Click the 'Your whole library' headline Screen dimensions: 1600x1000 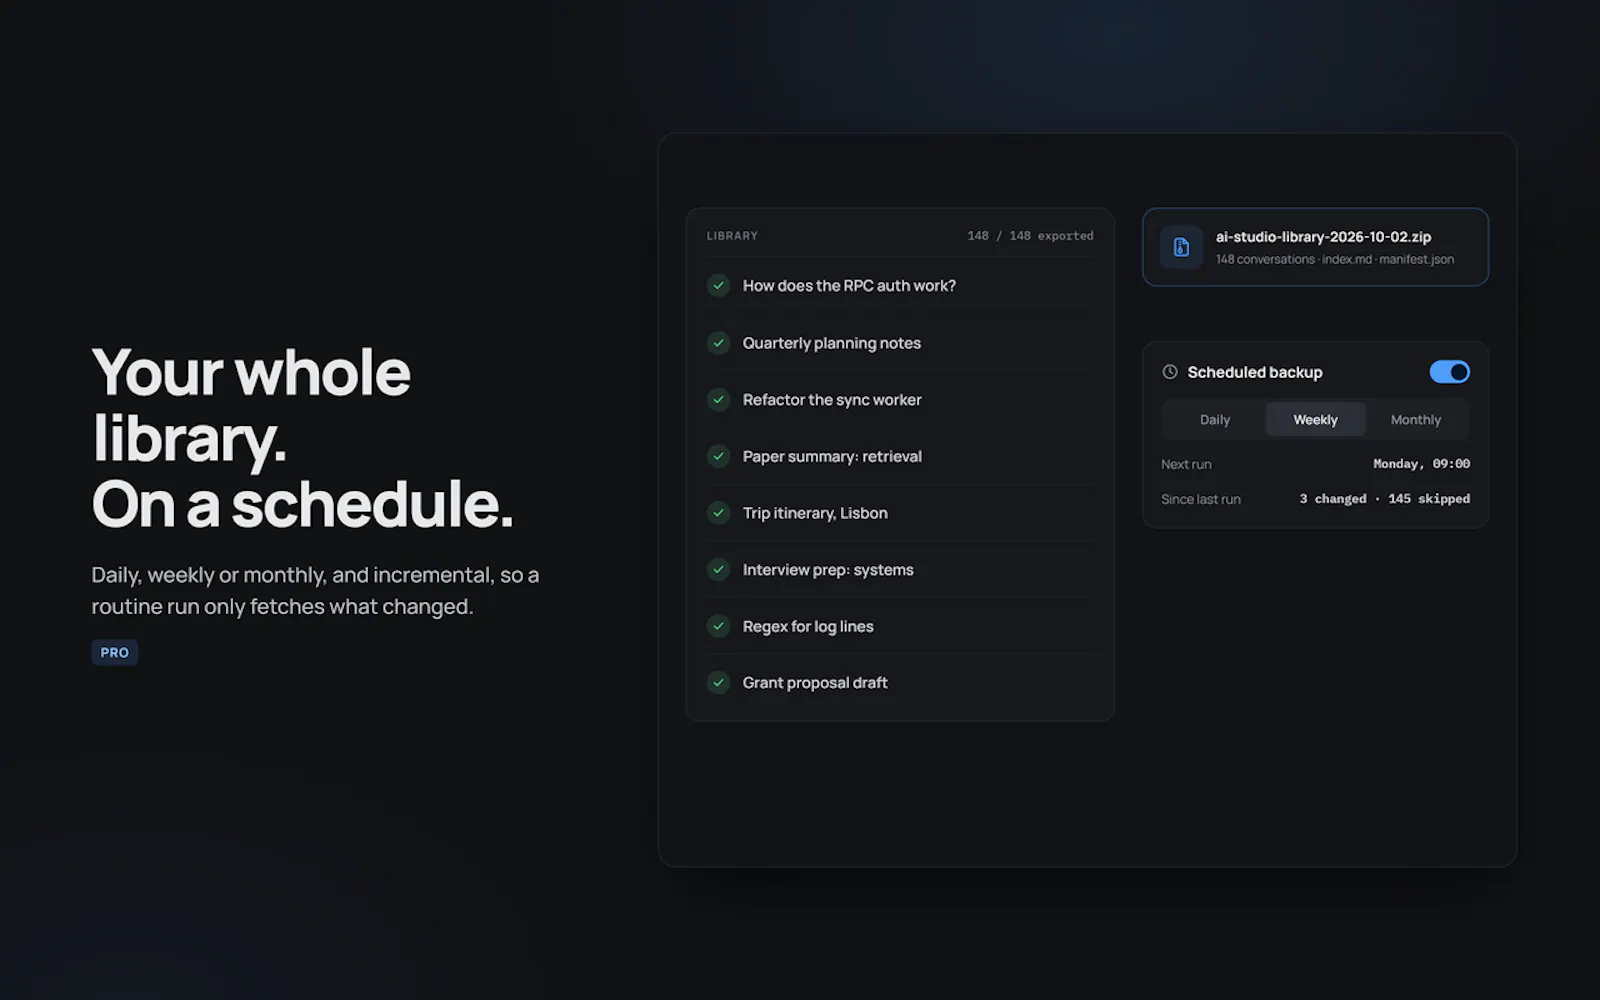pos(302,437)
